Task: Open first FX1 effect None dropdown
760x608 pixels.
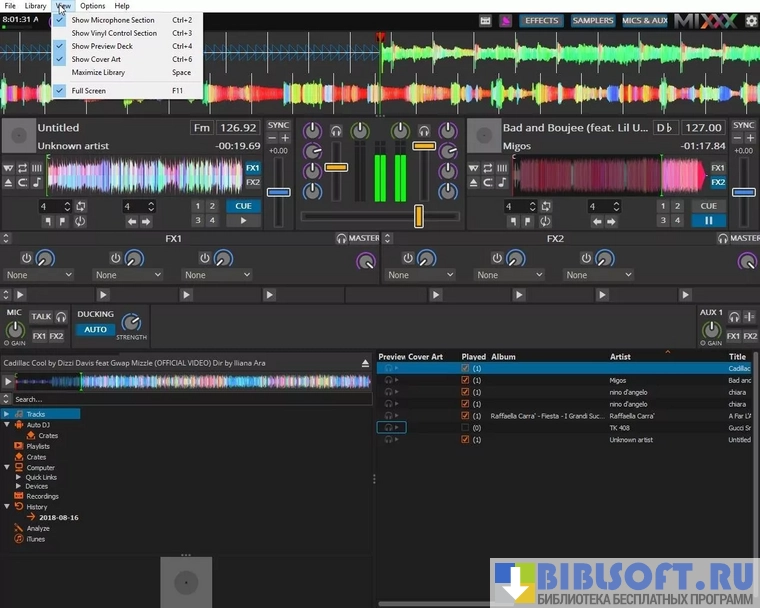Action: point(40,275)
